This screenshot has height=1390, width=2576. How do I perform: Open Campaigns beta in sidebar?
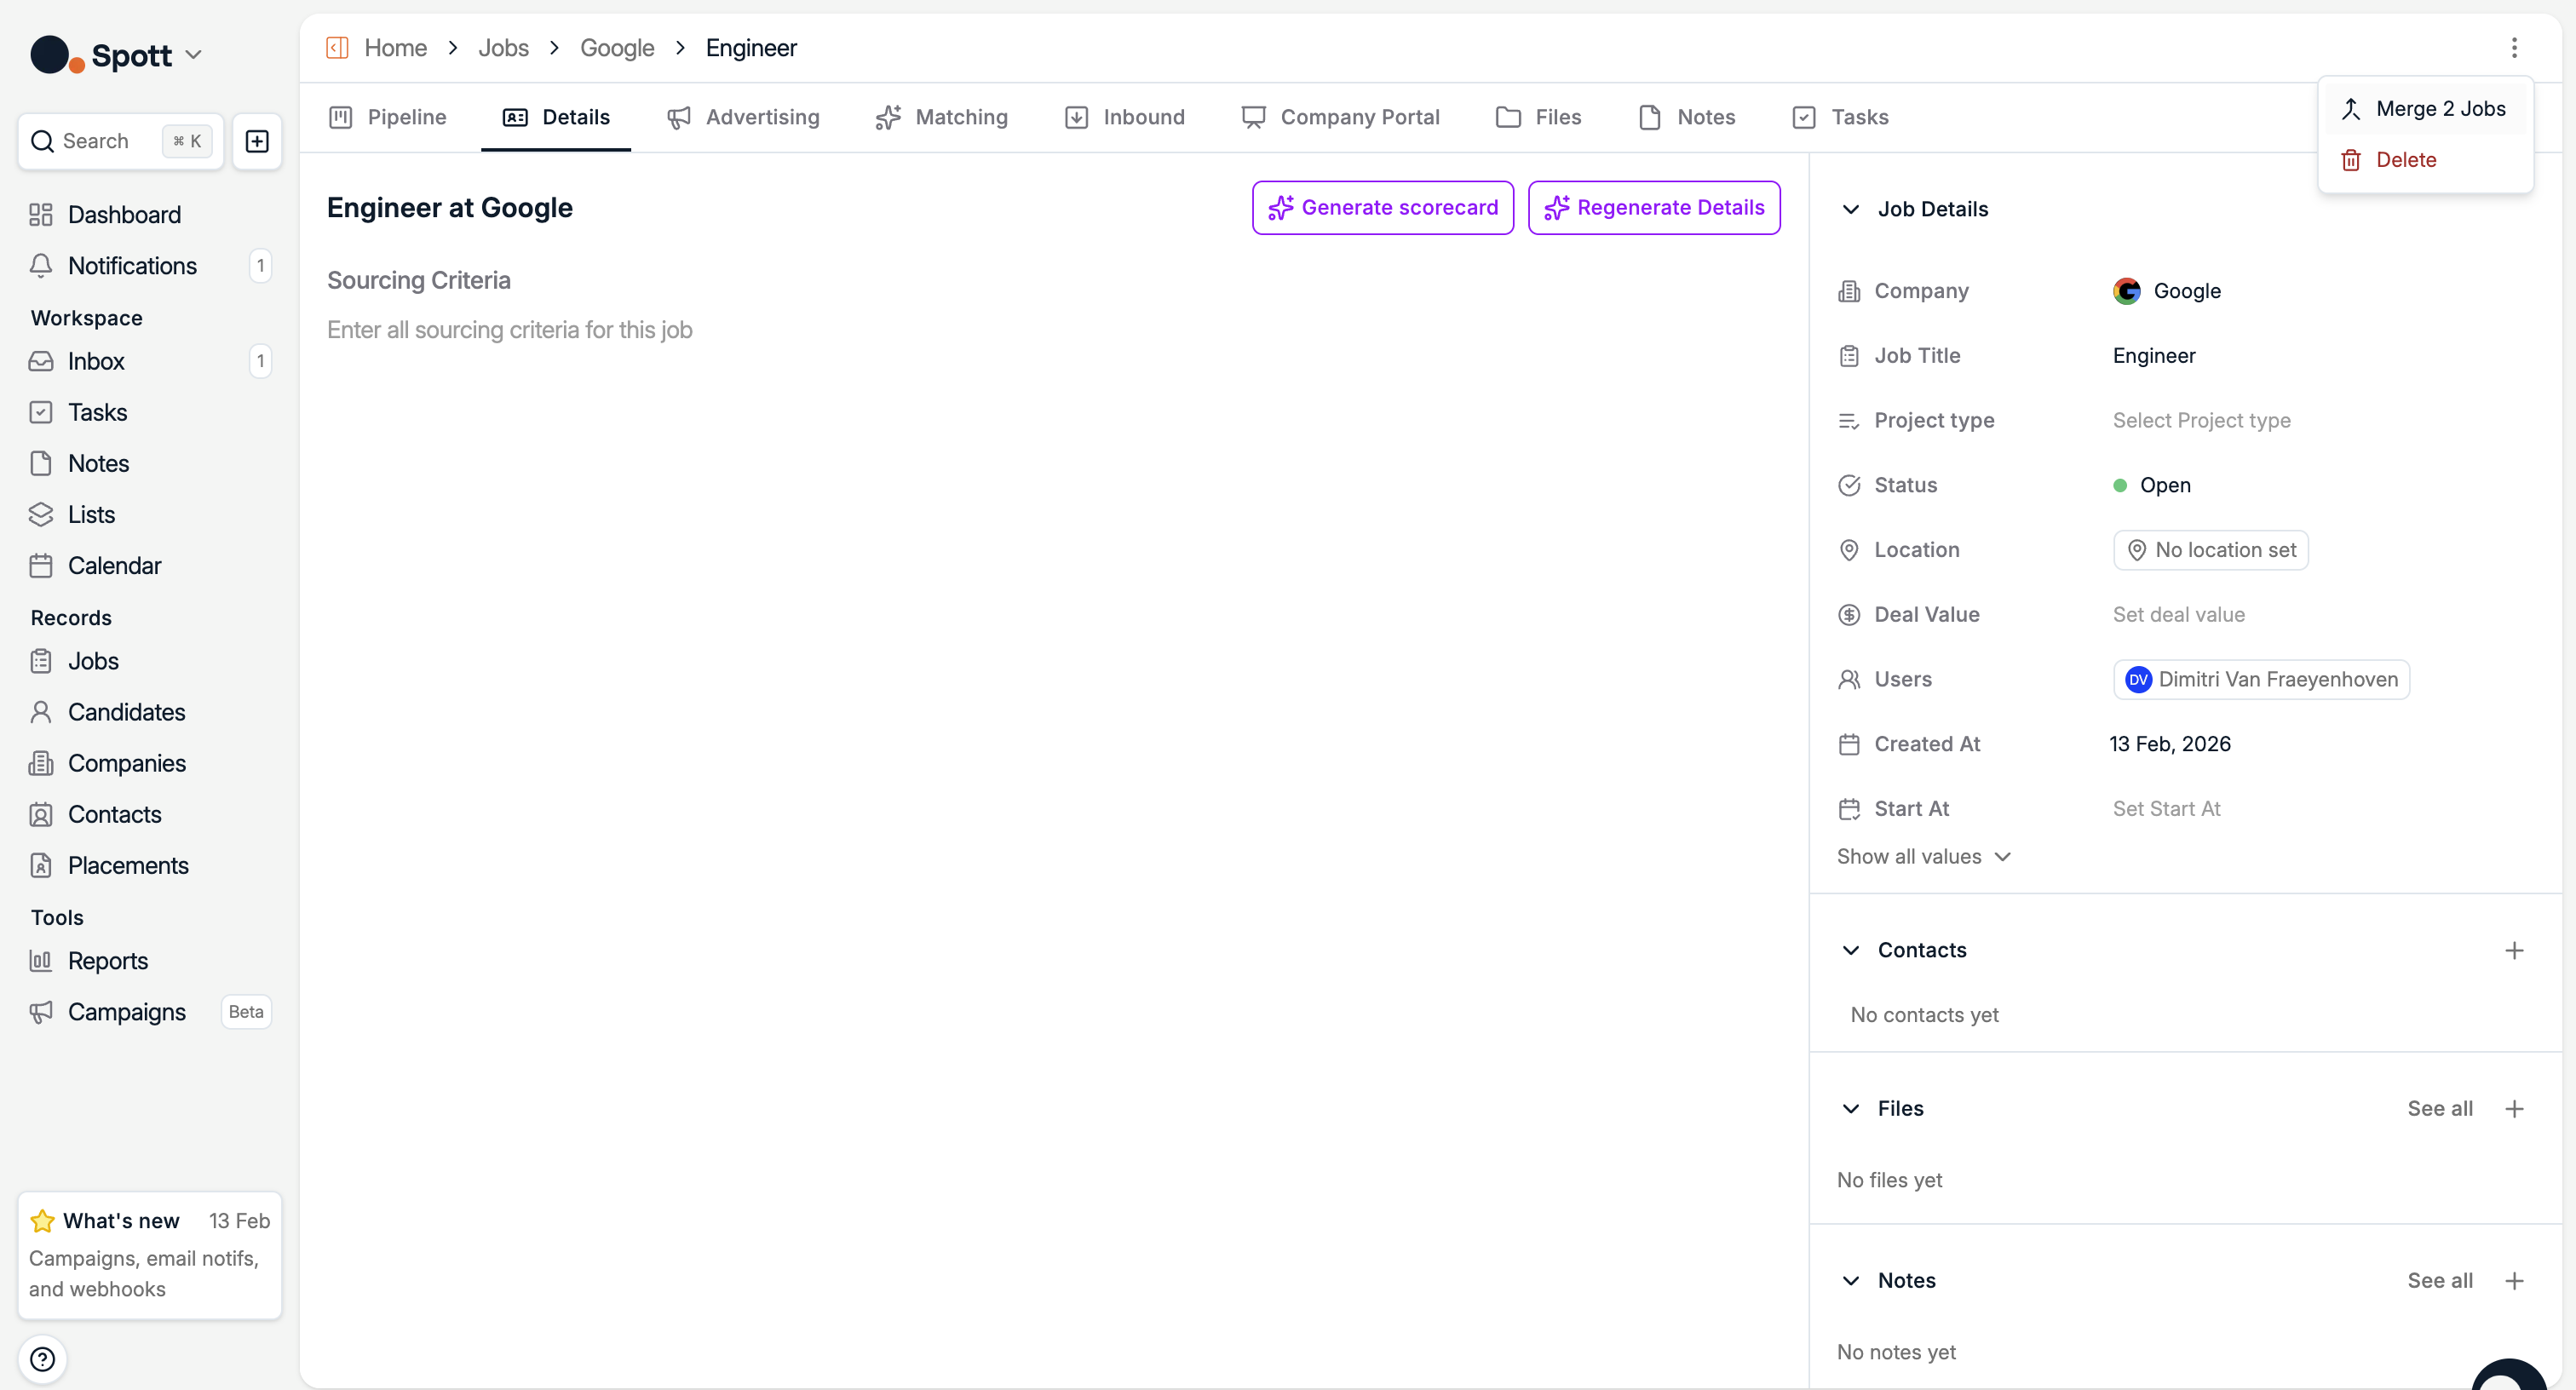point(150,1012)
